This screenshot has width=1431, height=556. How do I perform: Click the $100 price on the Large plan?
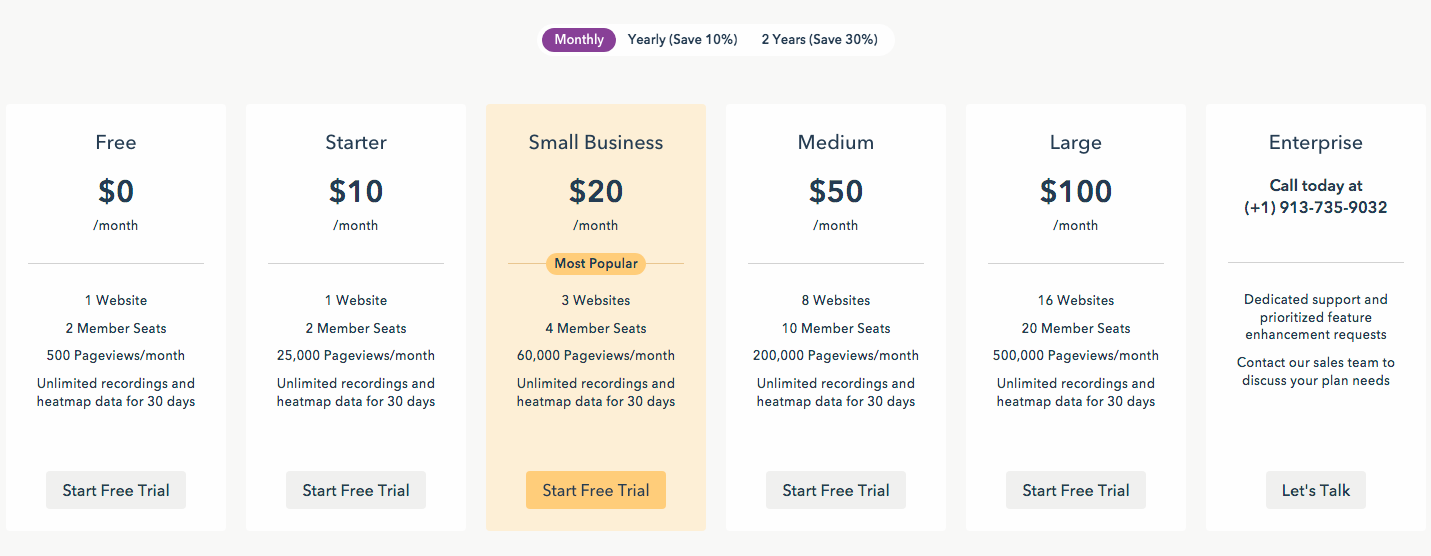click(x=1076, y=190)
